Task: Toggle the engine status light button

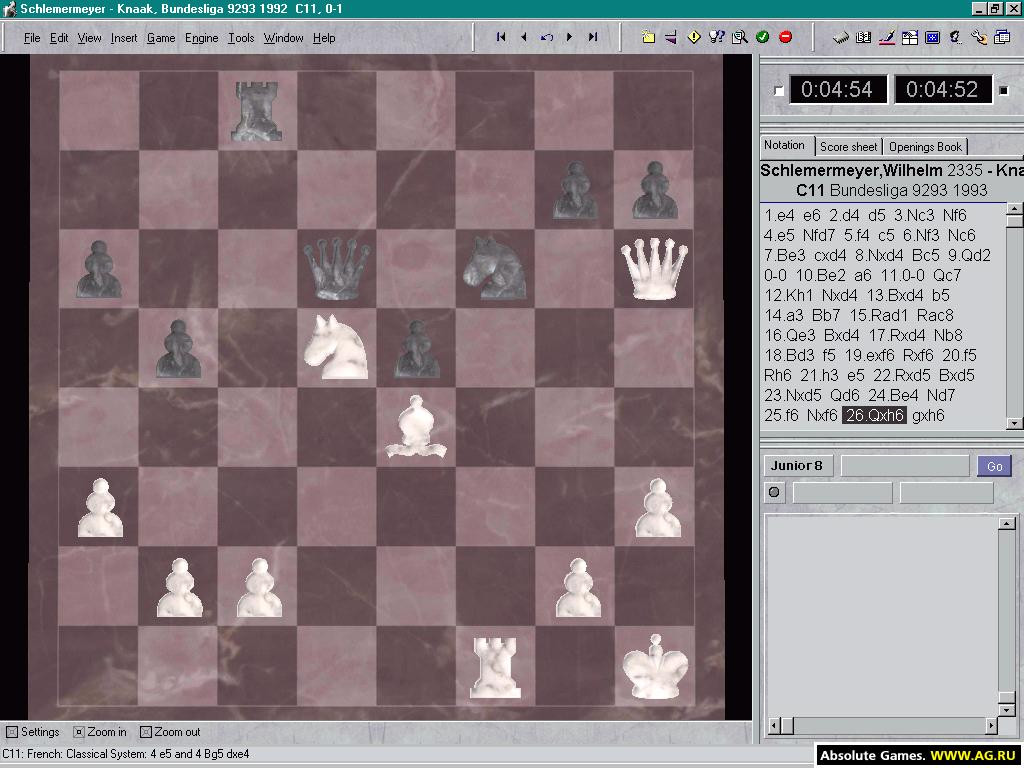Action: pos(775,492)
